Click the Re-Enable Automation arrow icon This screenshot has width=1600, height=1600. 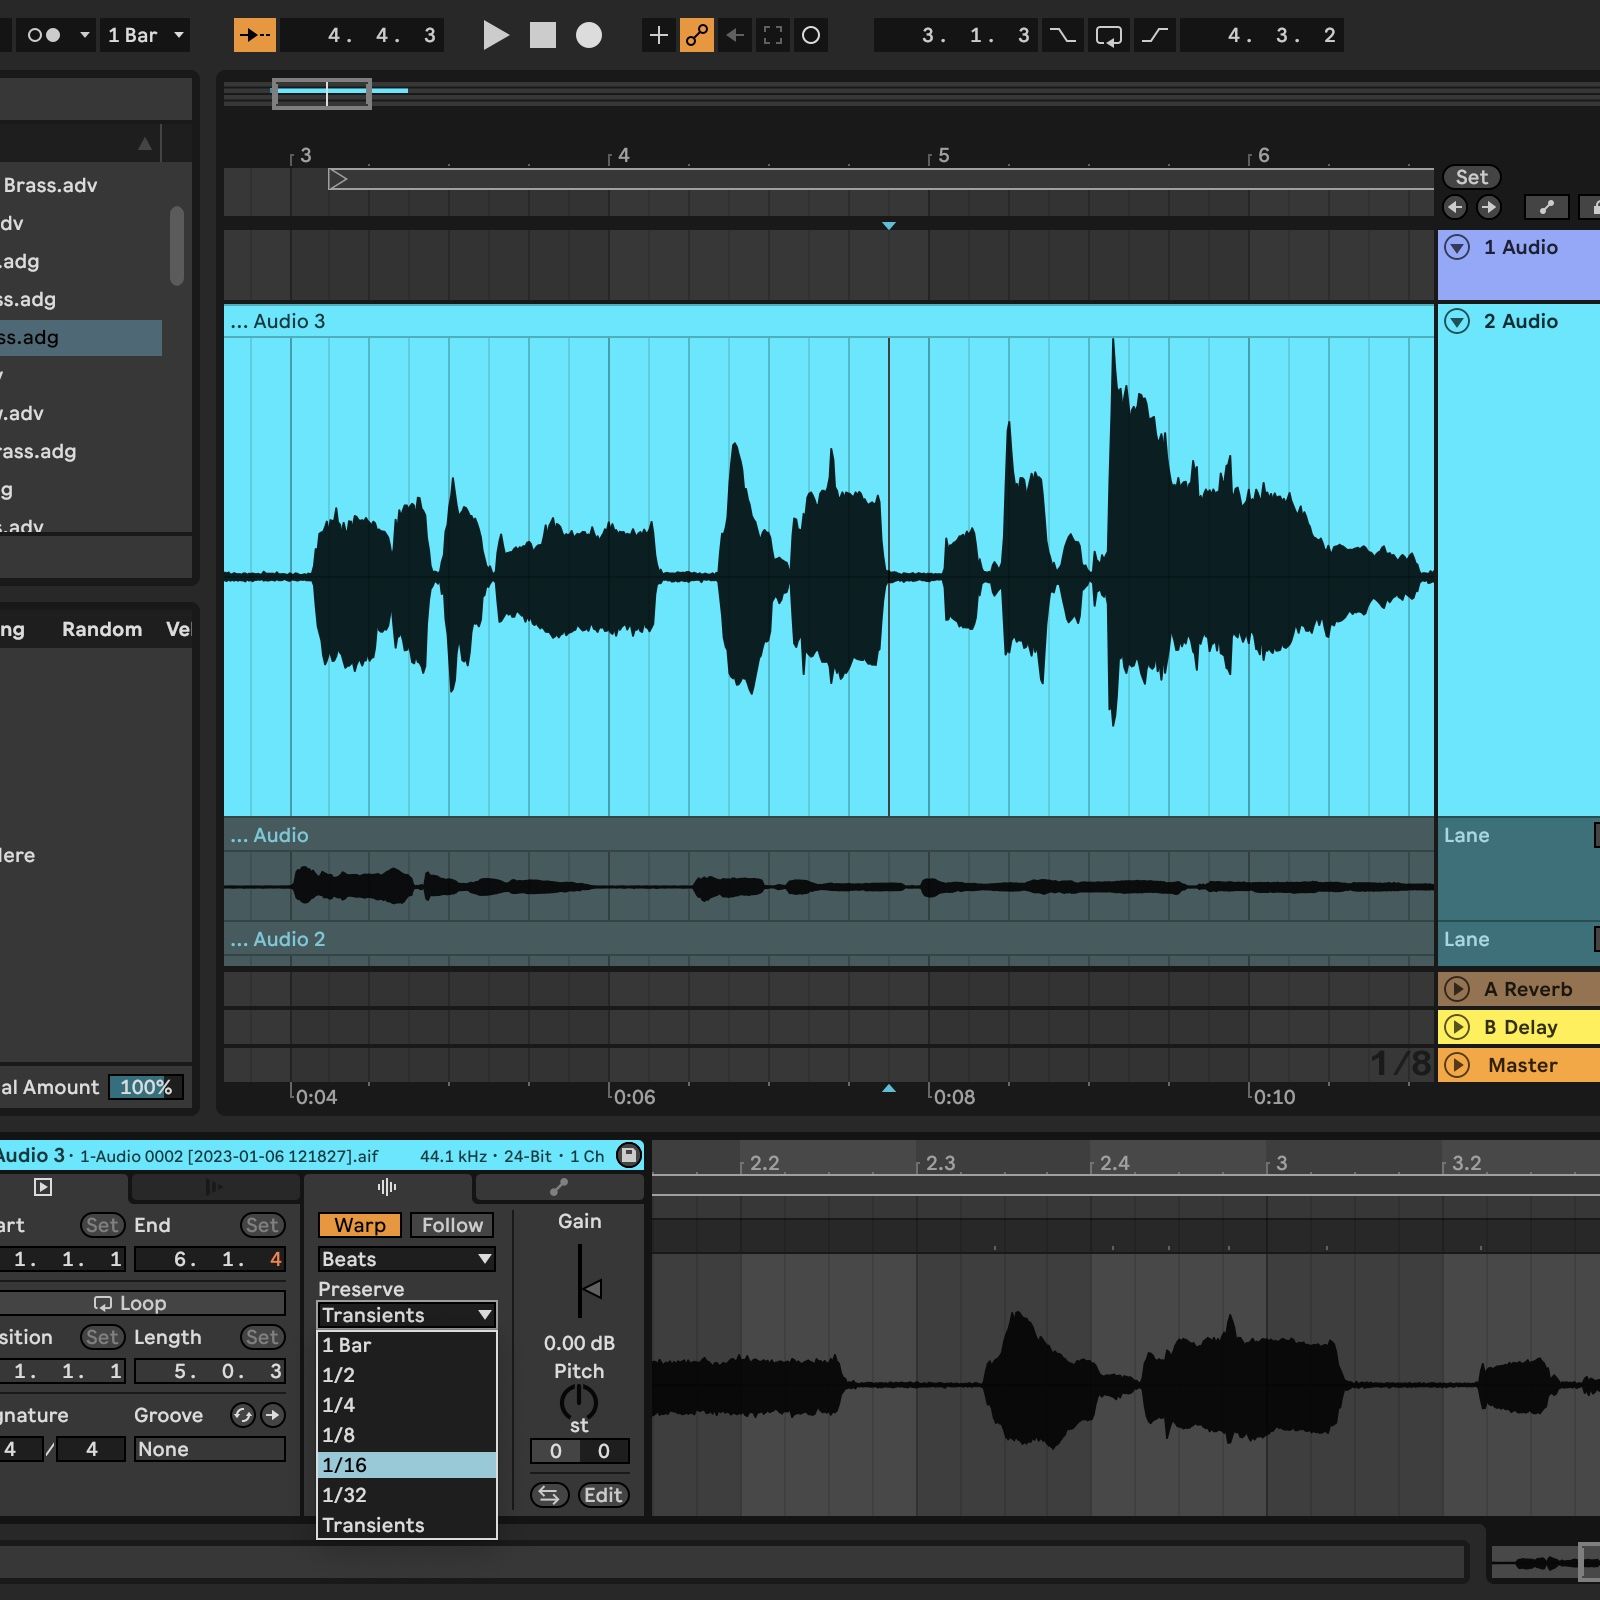pyautogui.click(x=735, y=36)
